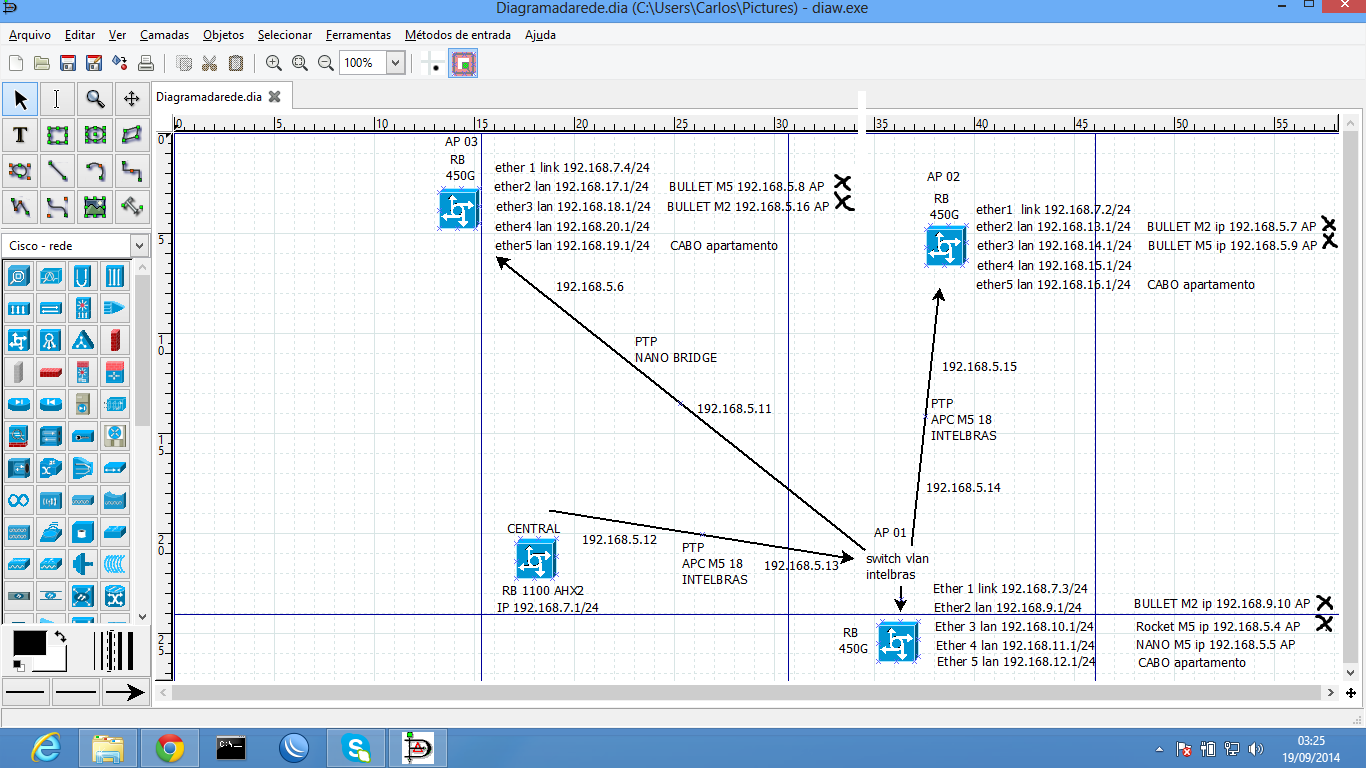Select the CENTRAL router object

click(536, 560)
